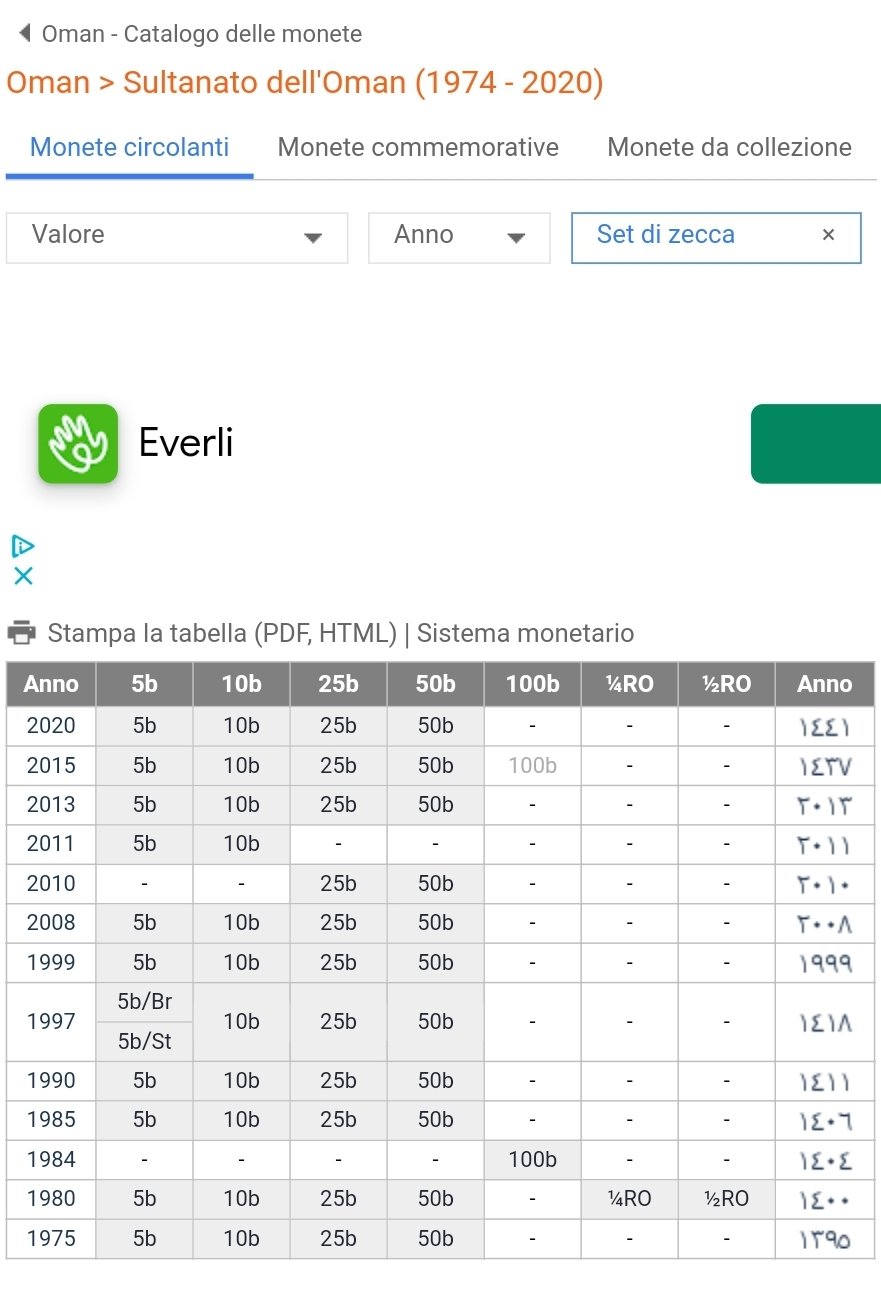This screenshot has width=881, height=1290.
Task: Switch to Monete commemorative tab
Action: [418, 148]
